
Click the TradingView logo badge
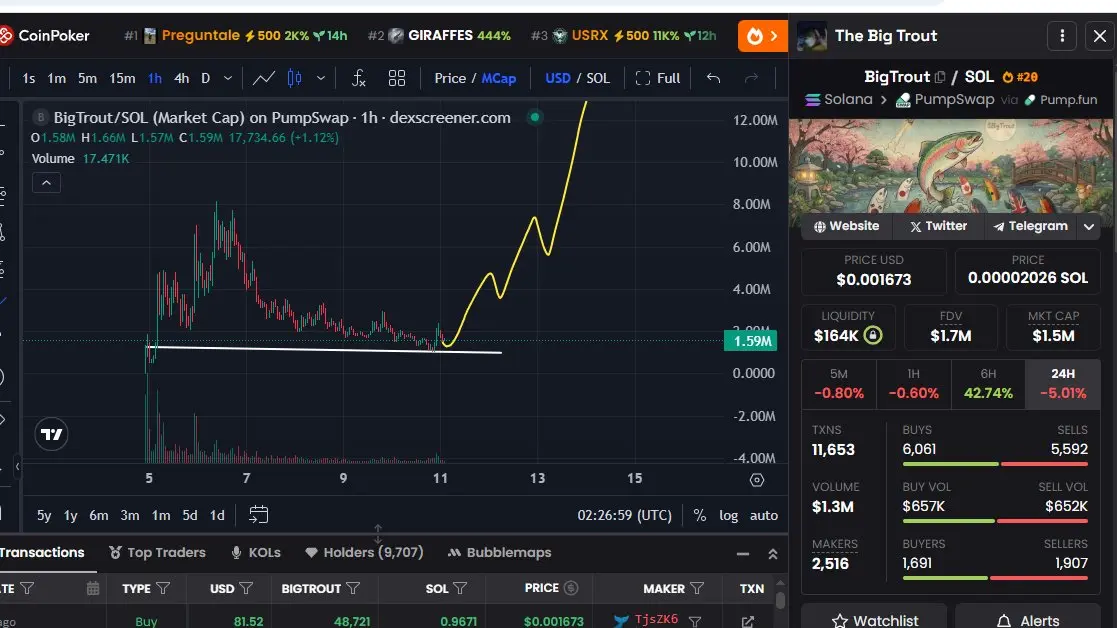pyautogui.click(x=51, y=434)
